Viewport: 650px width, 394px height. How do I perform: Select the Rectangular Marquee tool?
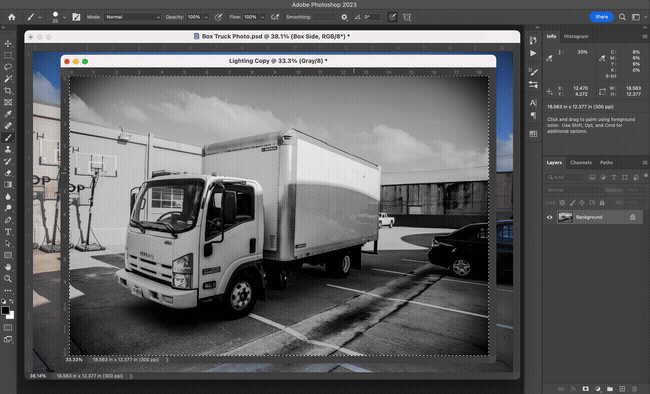tap(8, 55)
